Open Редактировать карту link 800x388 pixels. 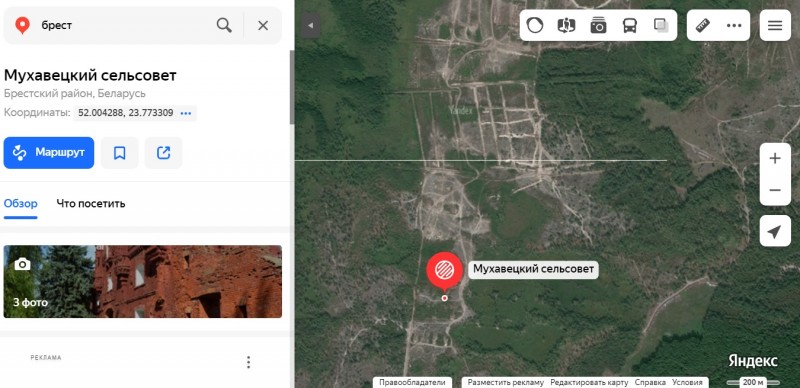coord(589,382)
